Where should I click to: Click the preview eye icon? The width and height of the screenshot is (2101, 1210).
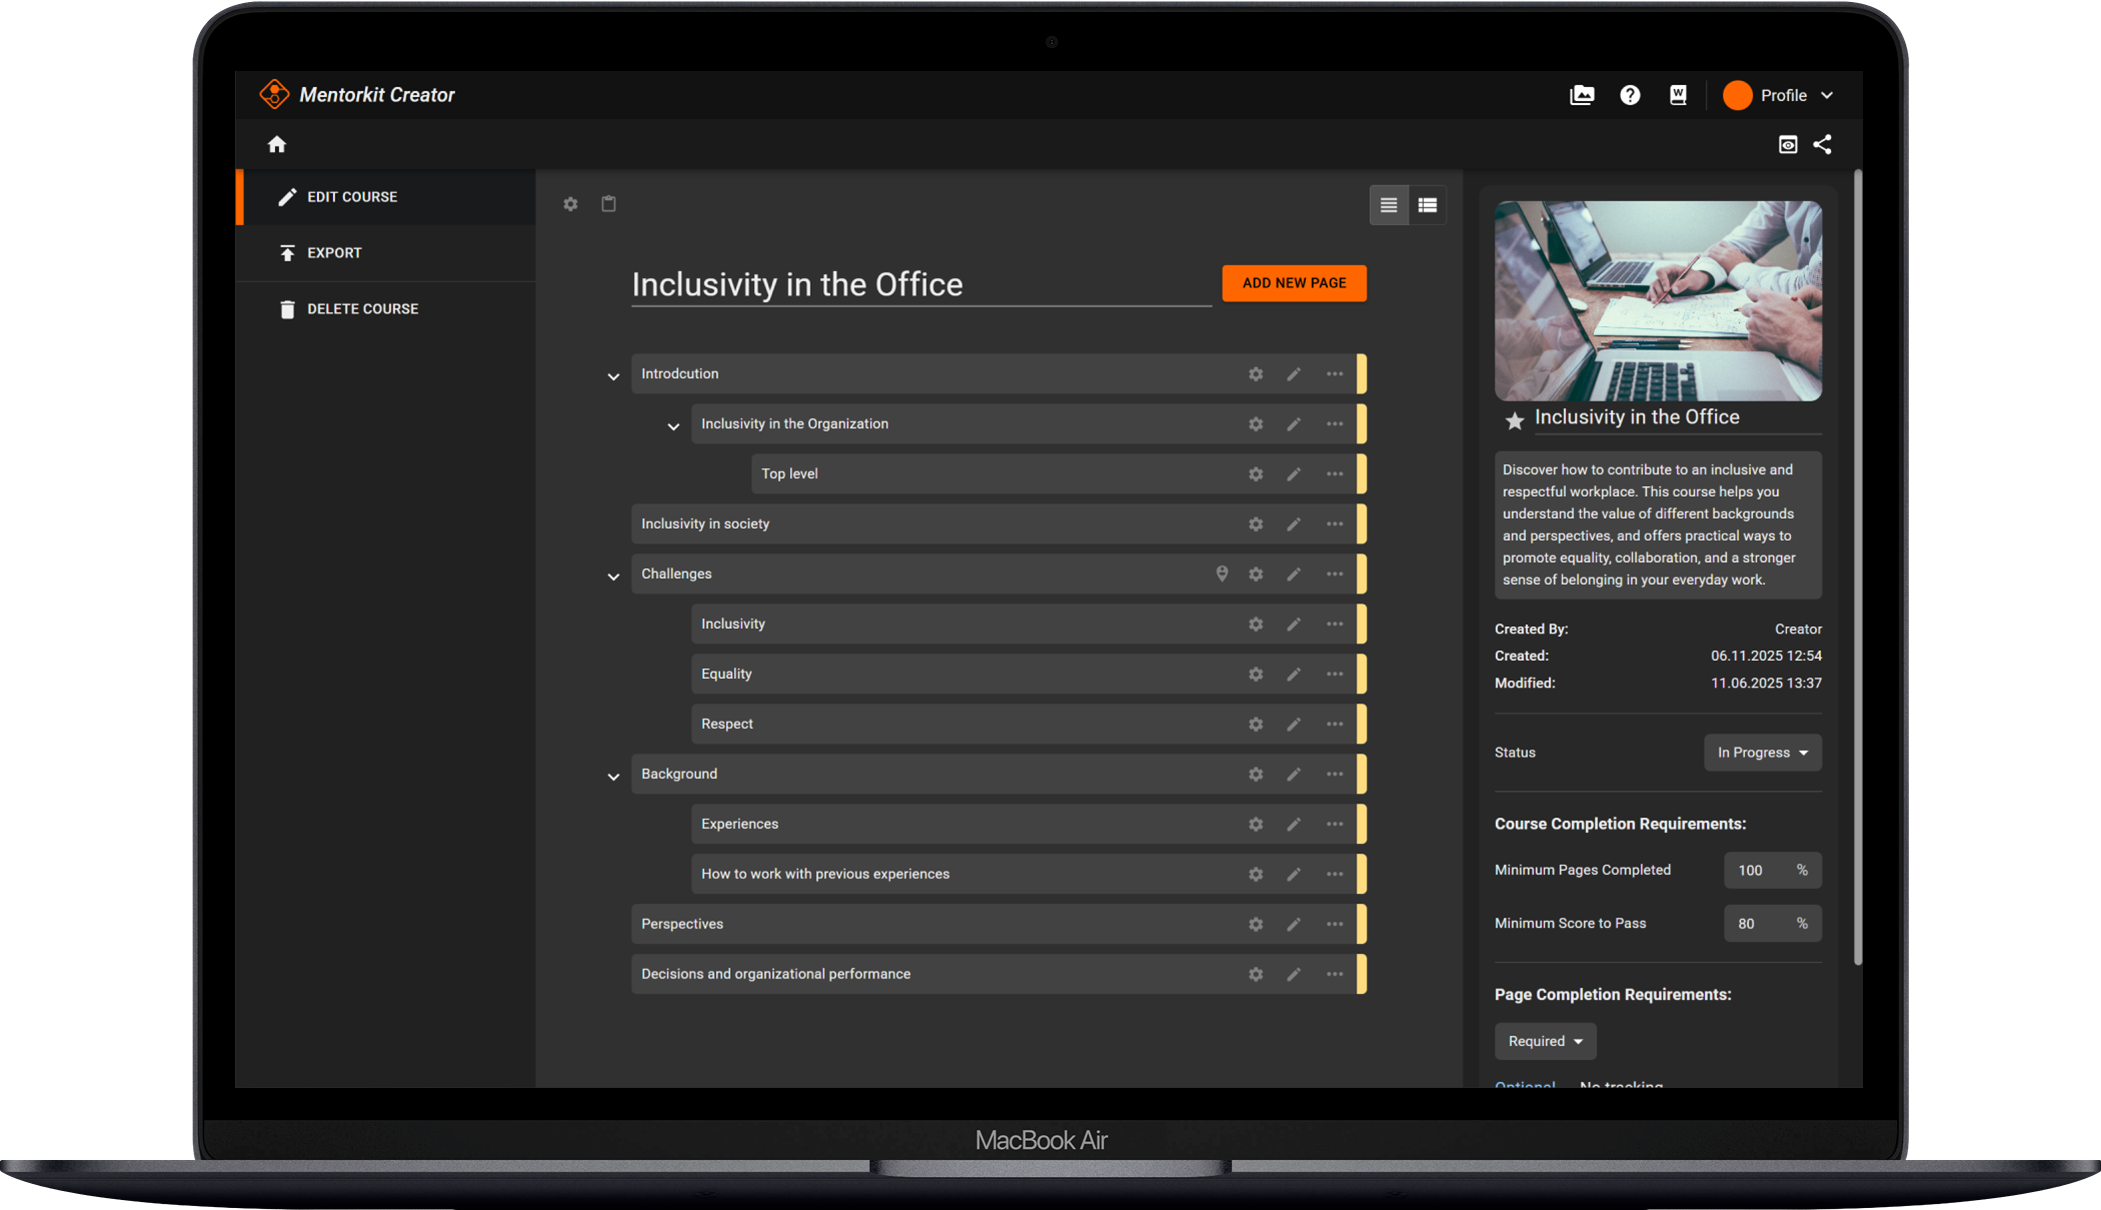pyautogui.click(x=1788, y=145)
